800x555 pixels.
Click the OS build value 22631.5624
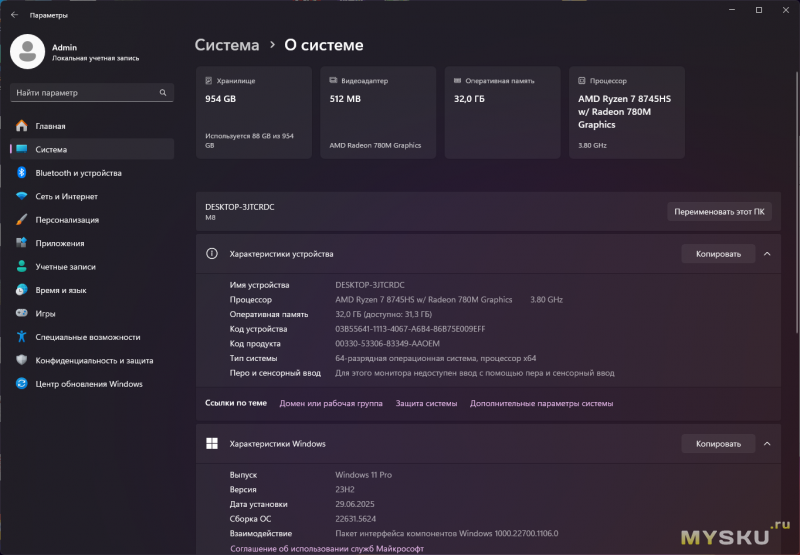pyautogui.click(x=355, y=519)
